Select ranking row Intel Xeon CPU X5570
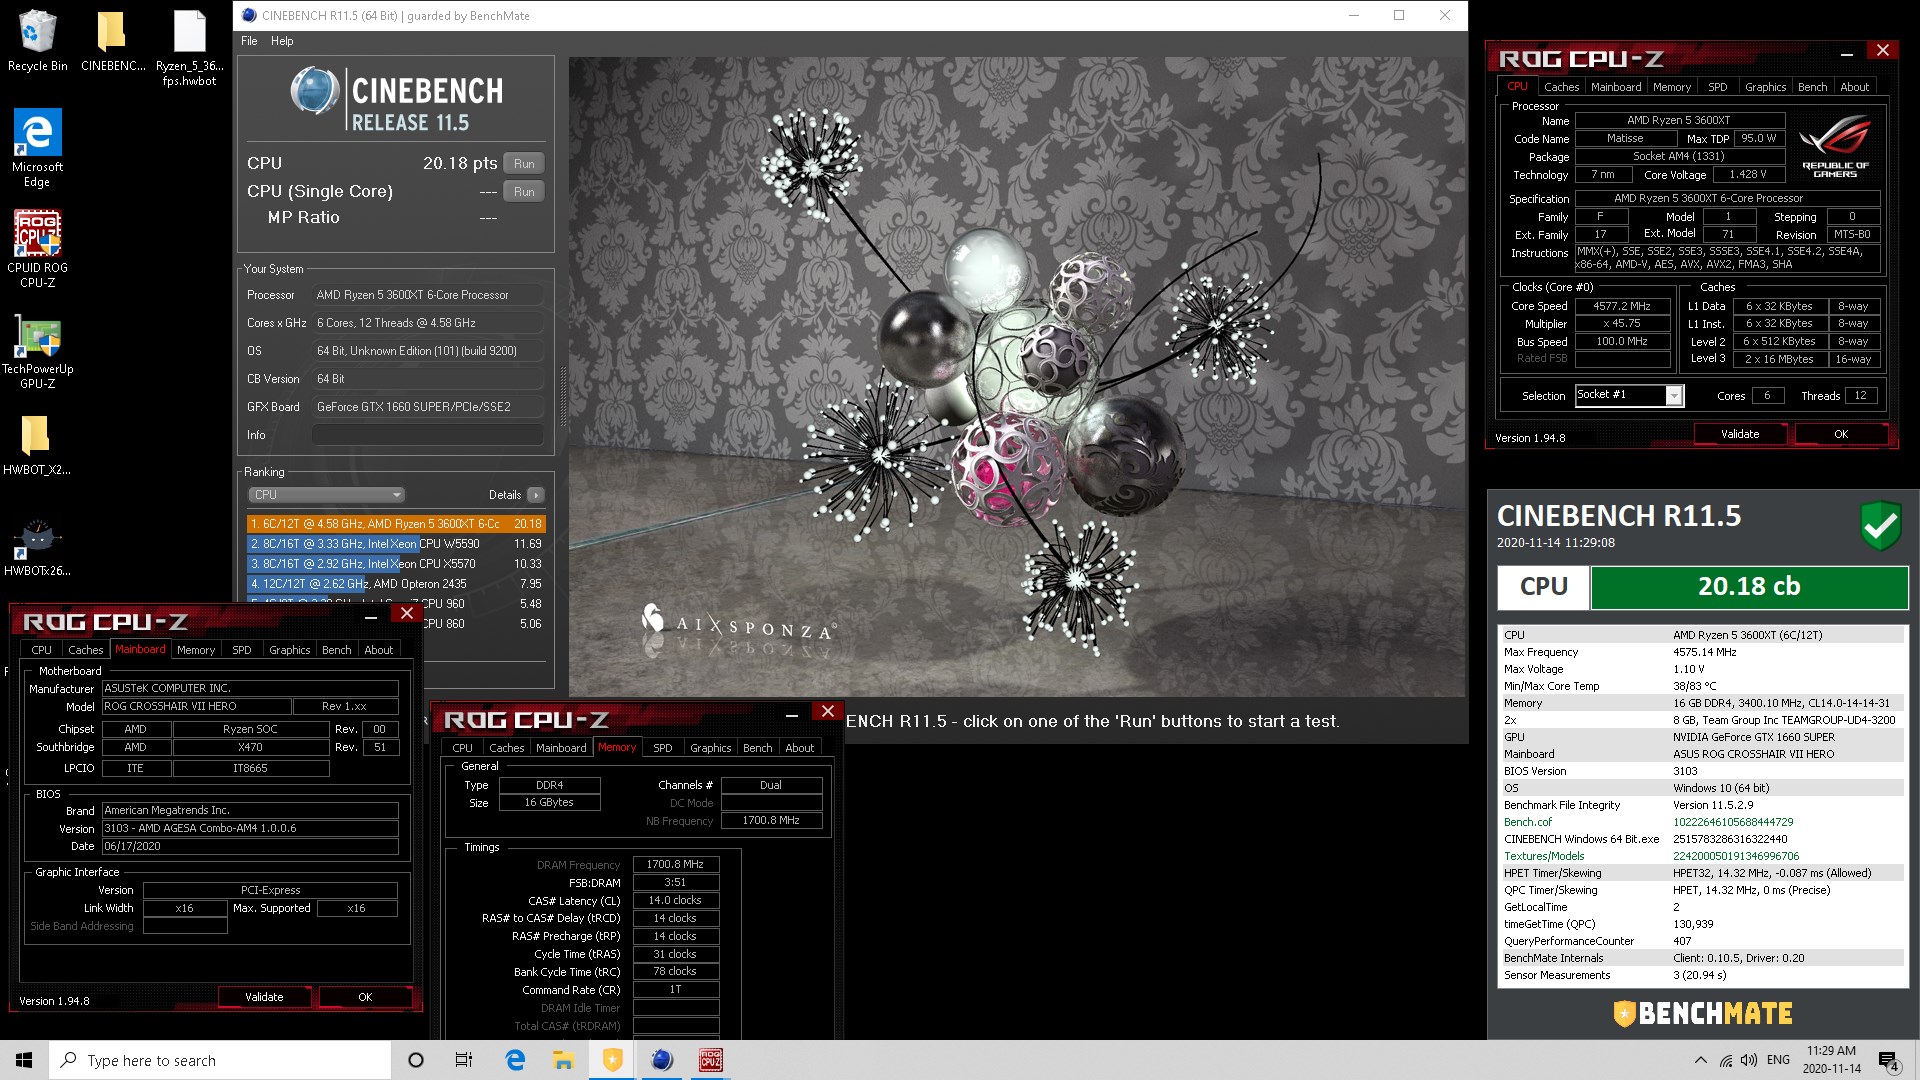 (396, 564)
